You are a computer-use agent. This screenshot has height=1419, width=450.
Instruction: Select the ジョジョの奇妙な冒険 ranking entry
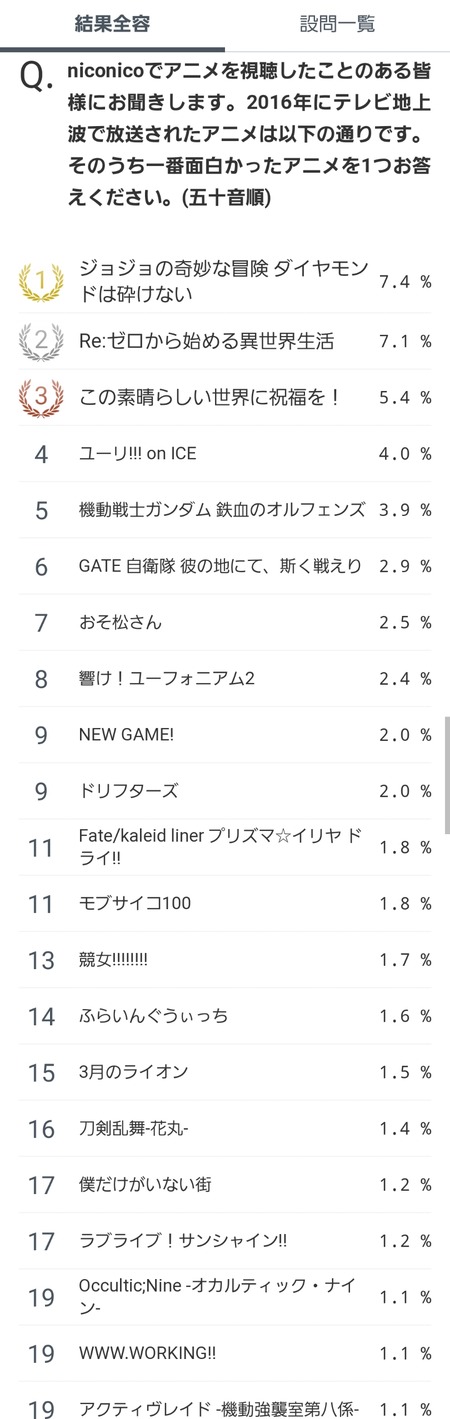tap(225, 282)
